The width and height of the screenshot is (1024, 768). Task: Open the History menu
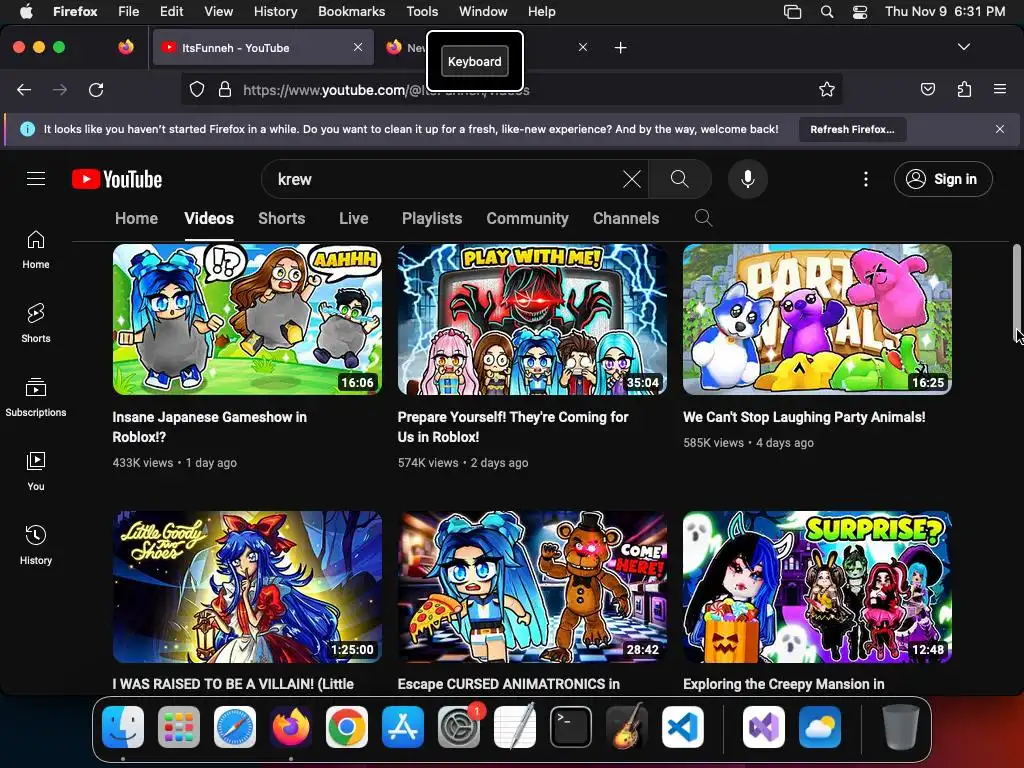(x=275, y=11)
